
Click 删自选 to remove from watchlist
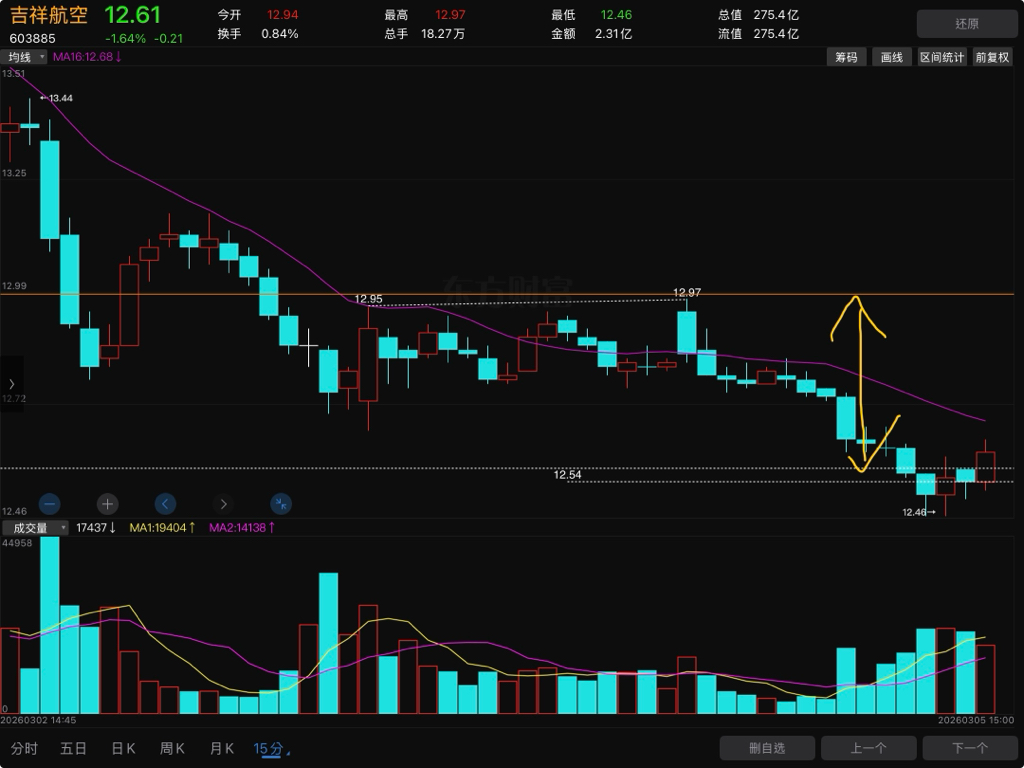767,748
